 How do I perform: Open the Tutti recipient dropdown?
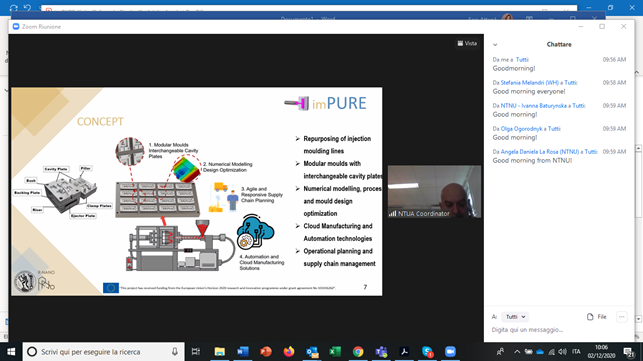tap(515, 317)
